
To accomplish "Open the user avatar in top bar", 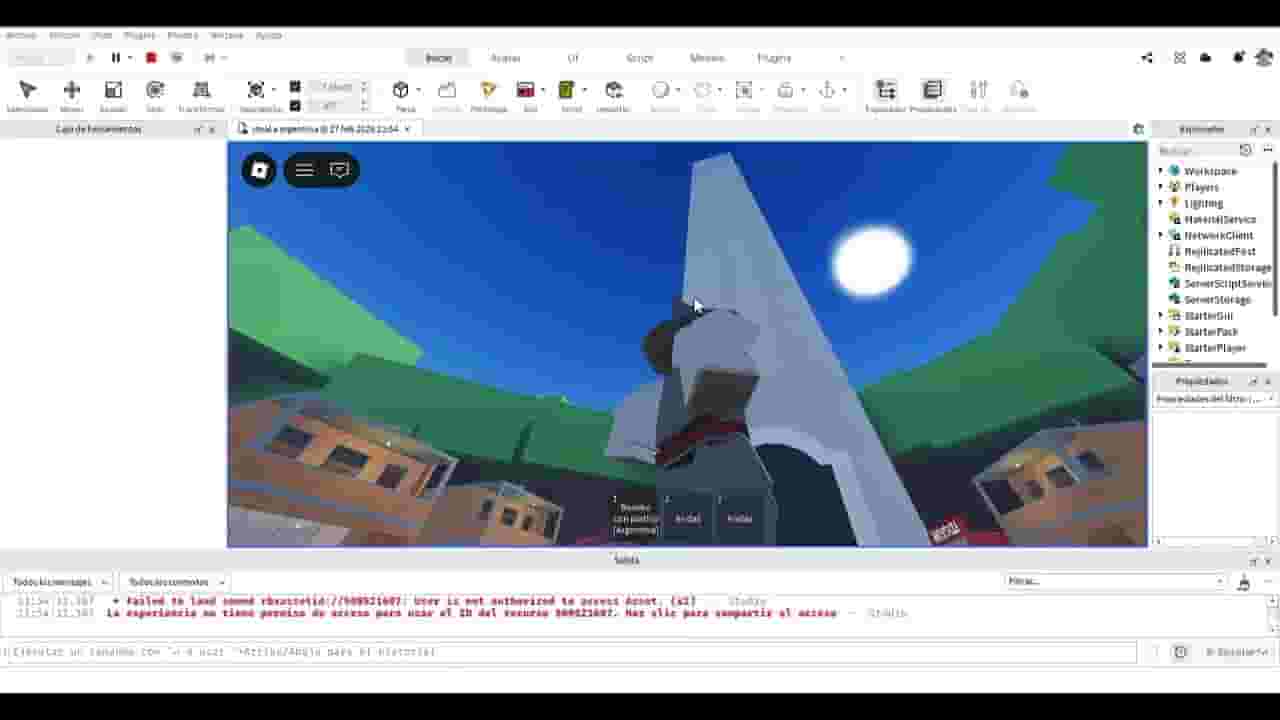I will pyautogui.click(x=1264, y=58).
